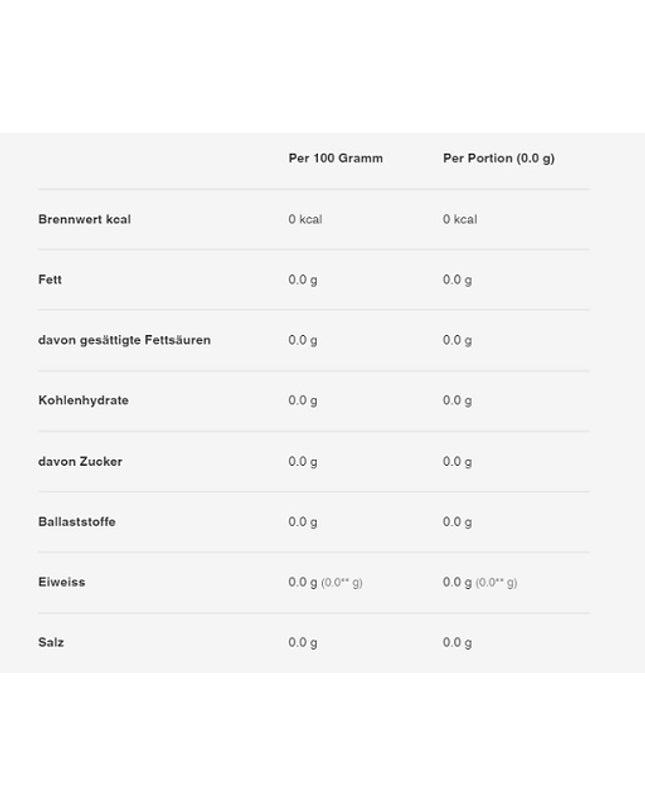The image size is (645, 807).
Task: Select 'davon gesättigte Fettsäuren' row label
Action: click(125, 340)
